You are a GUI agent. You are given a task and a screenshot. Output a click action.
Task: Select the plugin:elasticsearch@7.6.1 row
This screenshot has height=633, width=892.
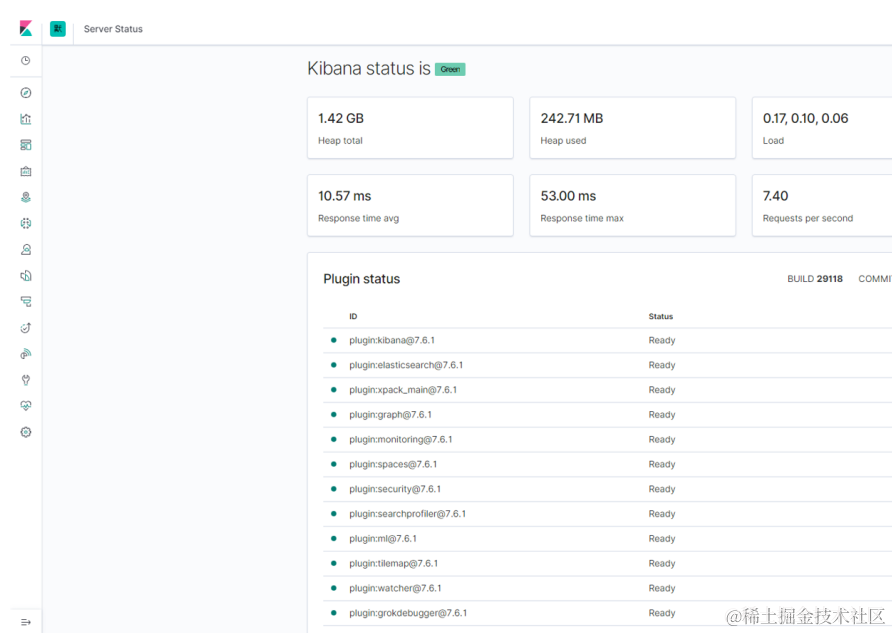pyautogui.click(x=608, y=365)
